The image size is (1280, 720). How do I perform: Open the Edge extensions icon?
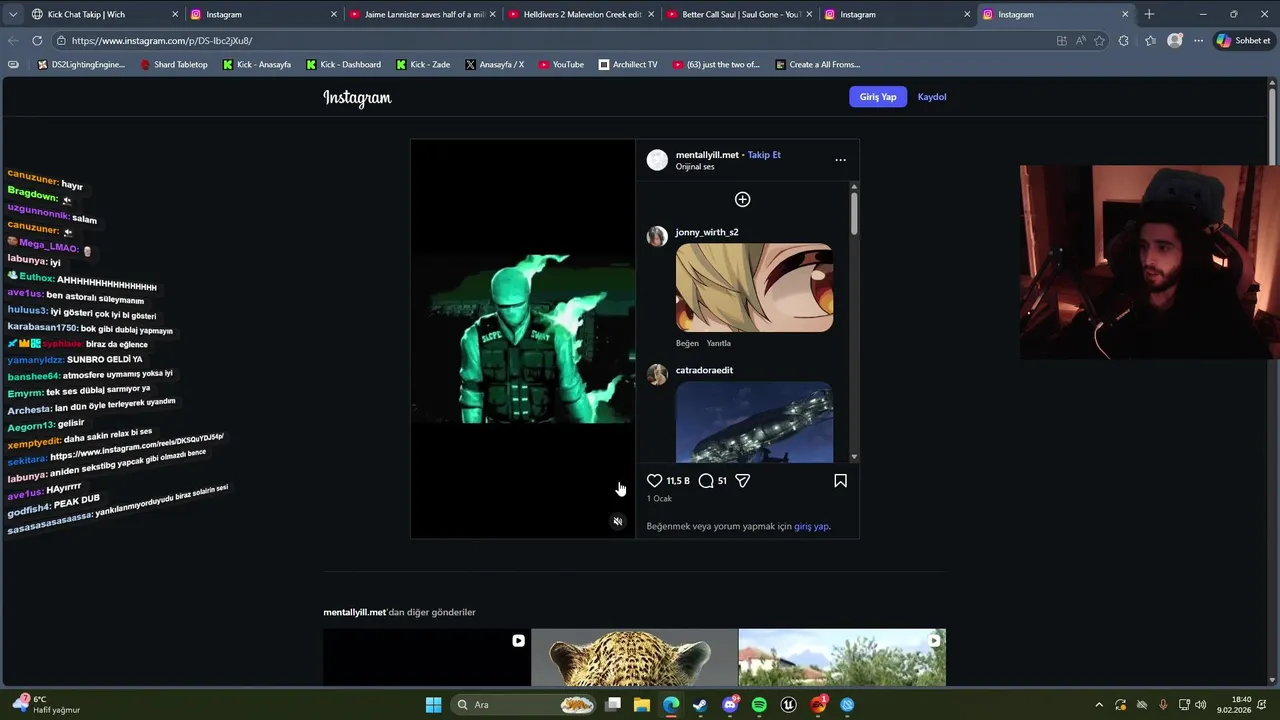[x=1124, y=41]
